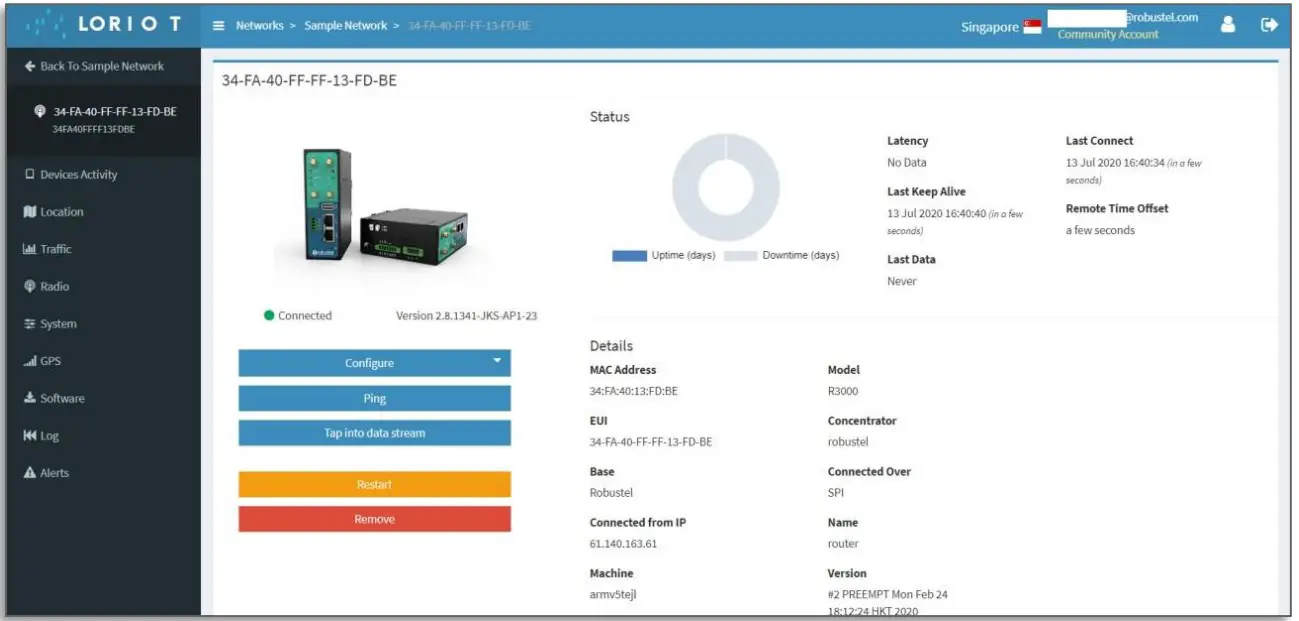This screenshot has width=1299, height=621.
Task: Click Tap into data stream button
Action: (374, 433)
